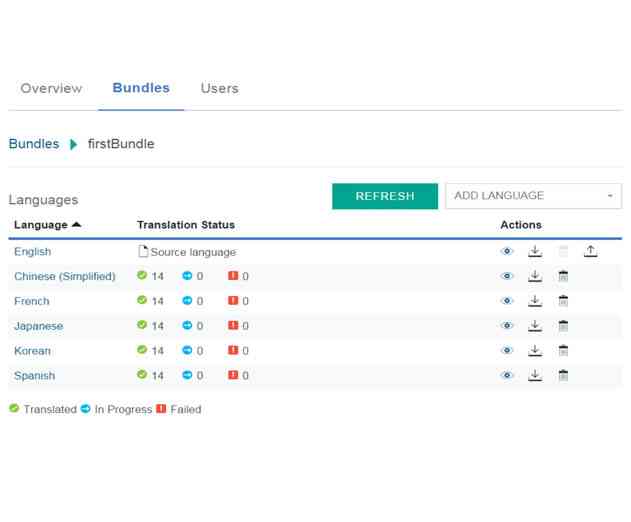The image size is (631, 522).
Task: View Chinese (Simplified) translation eye icon
Action: [x=507, y=276]
